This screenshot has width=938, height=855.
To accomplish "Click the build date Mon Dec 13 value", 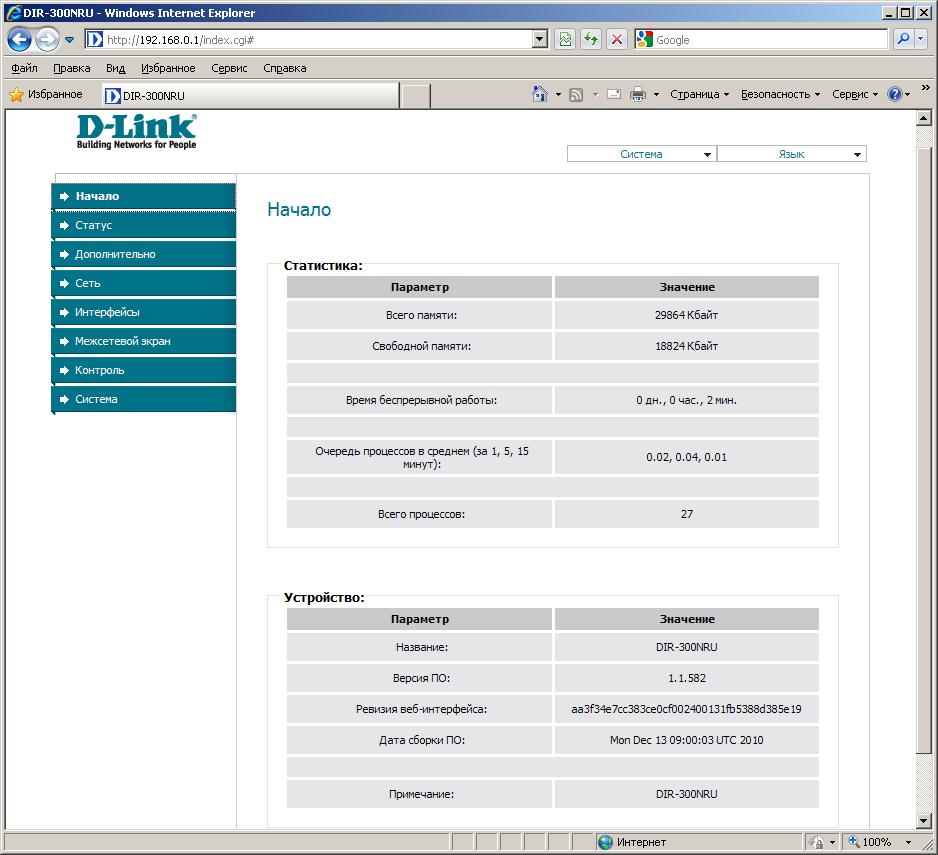I will point(687,740).
